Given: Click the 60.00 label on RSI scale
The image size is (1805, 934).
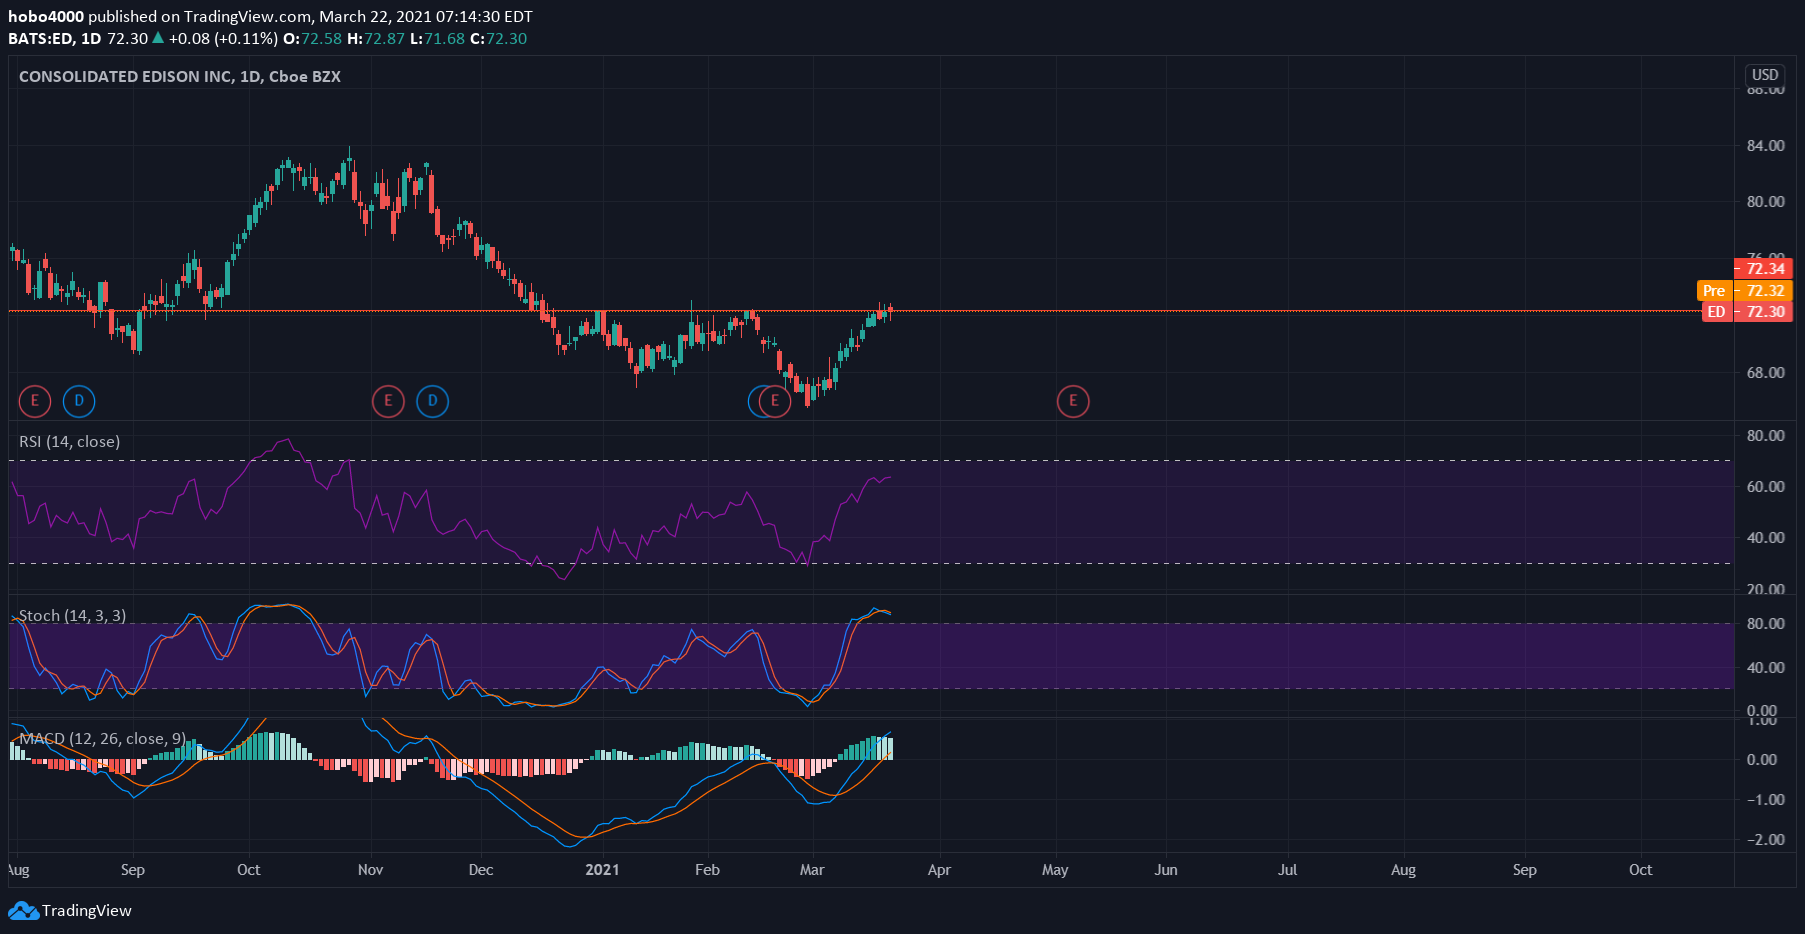Looking at the screenshot, I should [1765, 486].
